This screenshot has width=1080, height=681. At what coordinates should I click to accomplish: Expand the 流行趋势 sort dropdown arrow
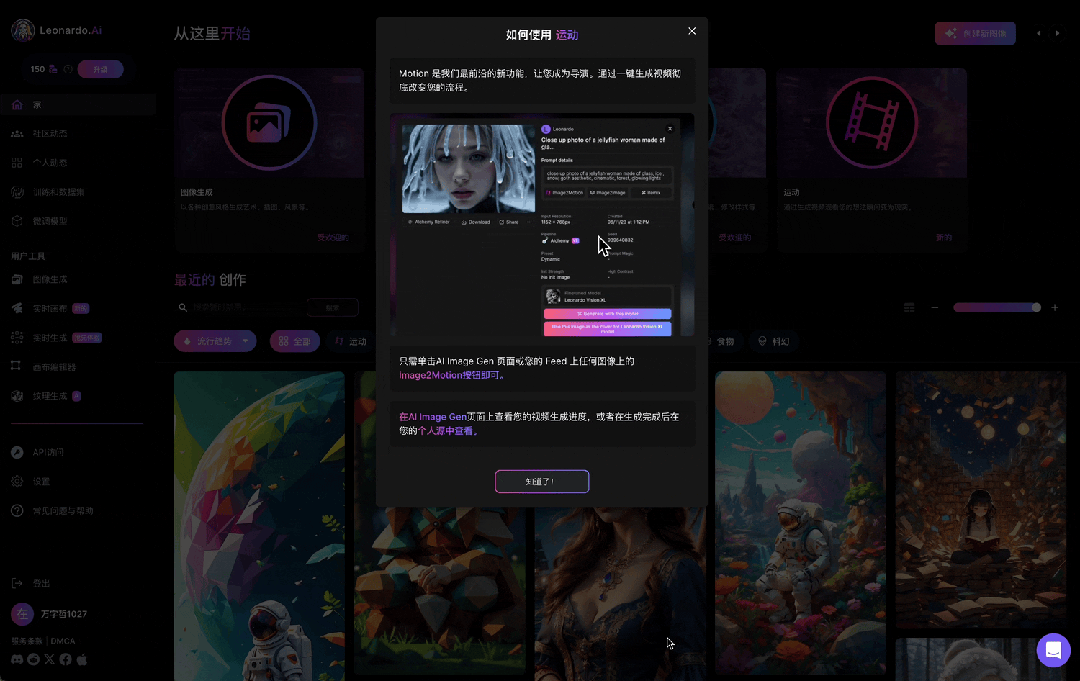(245, 341)
